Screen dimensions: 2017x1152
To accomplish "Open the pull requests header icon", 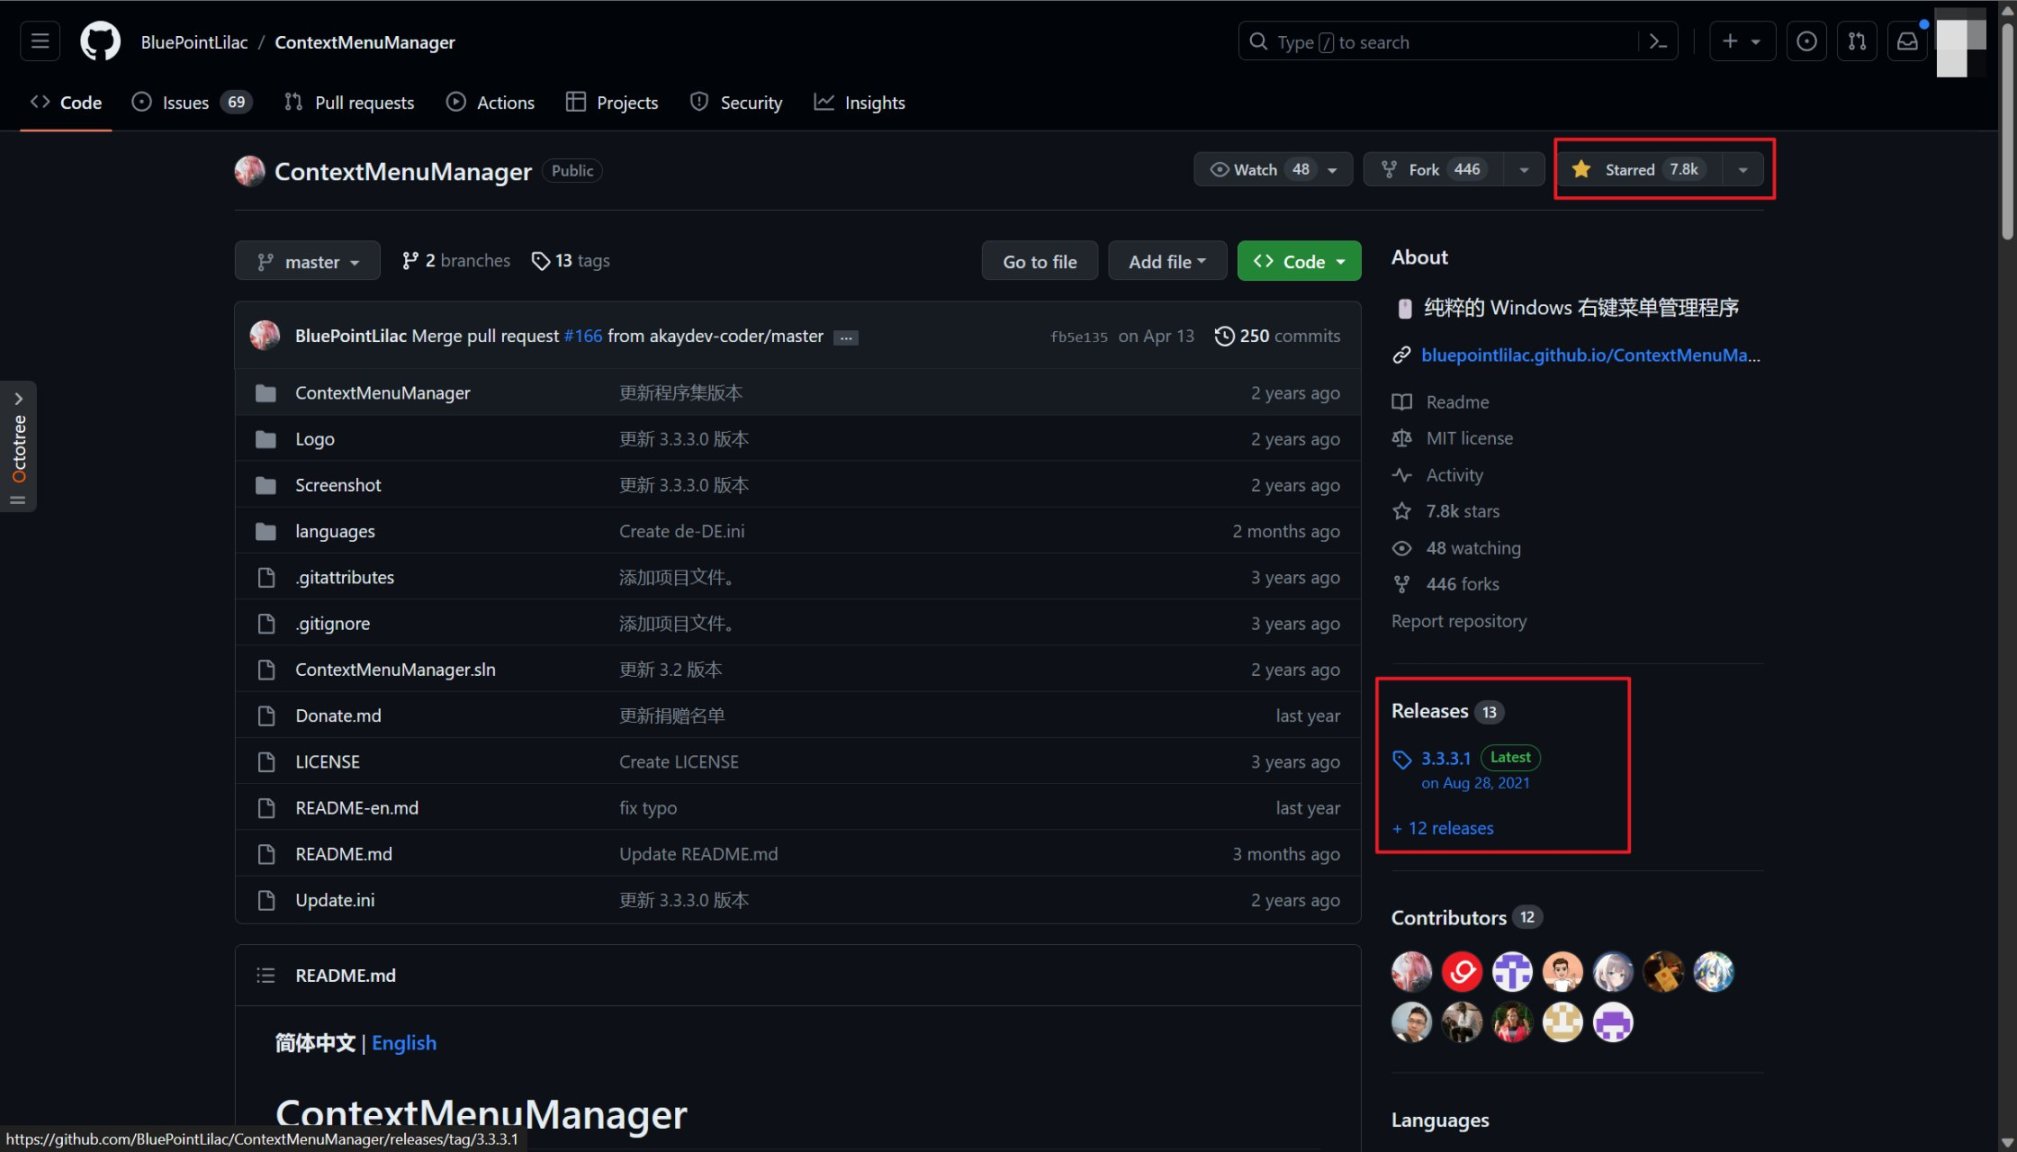I will [1857, 42].
